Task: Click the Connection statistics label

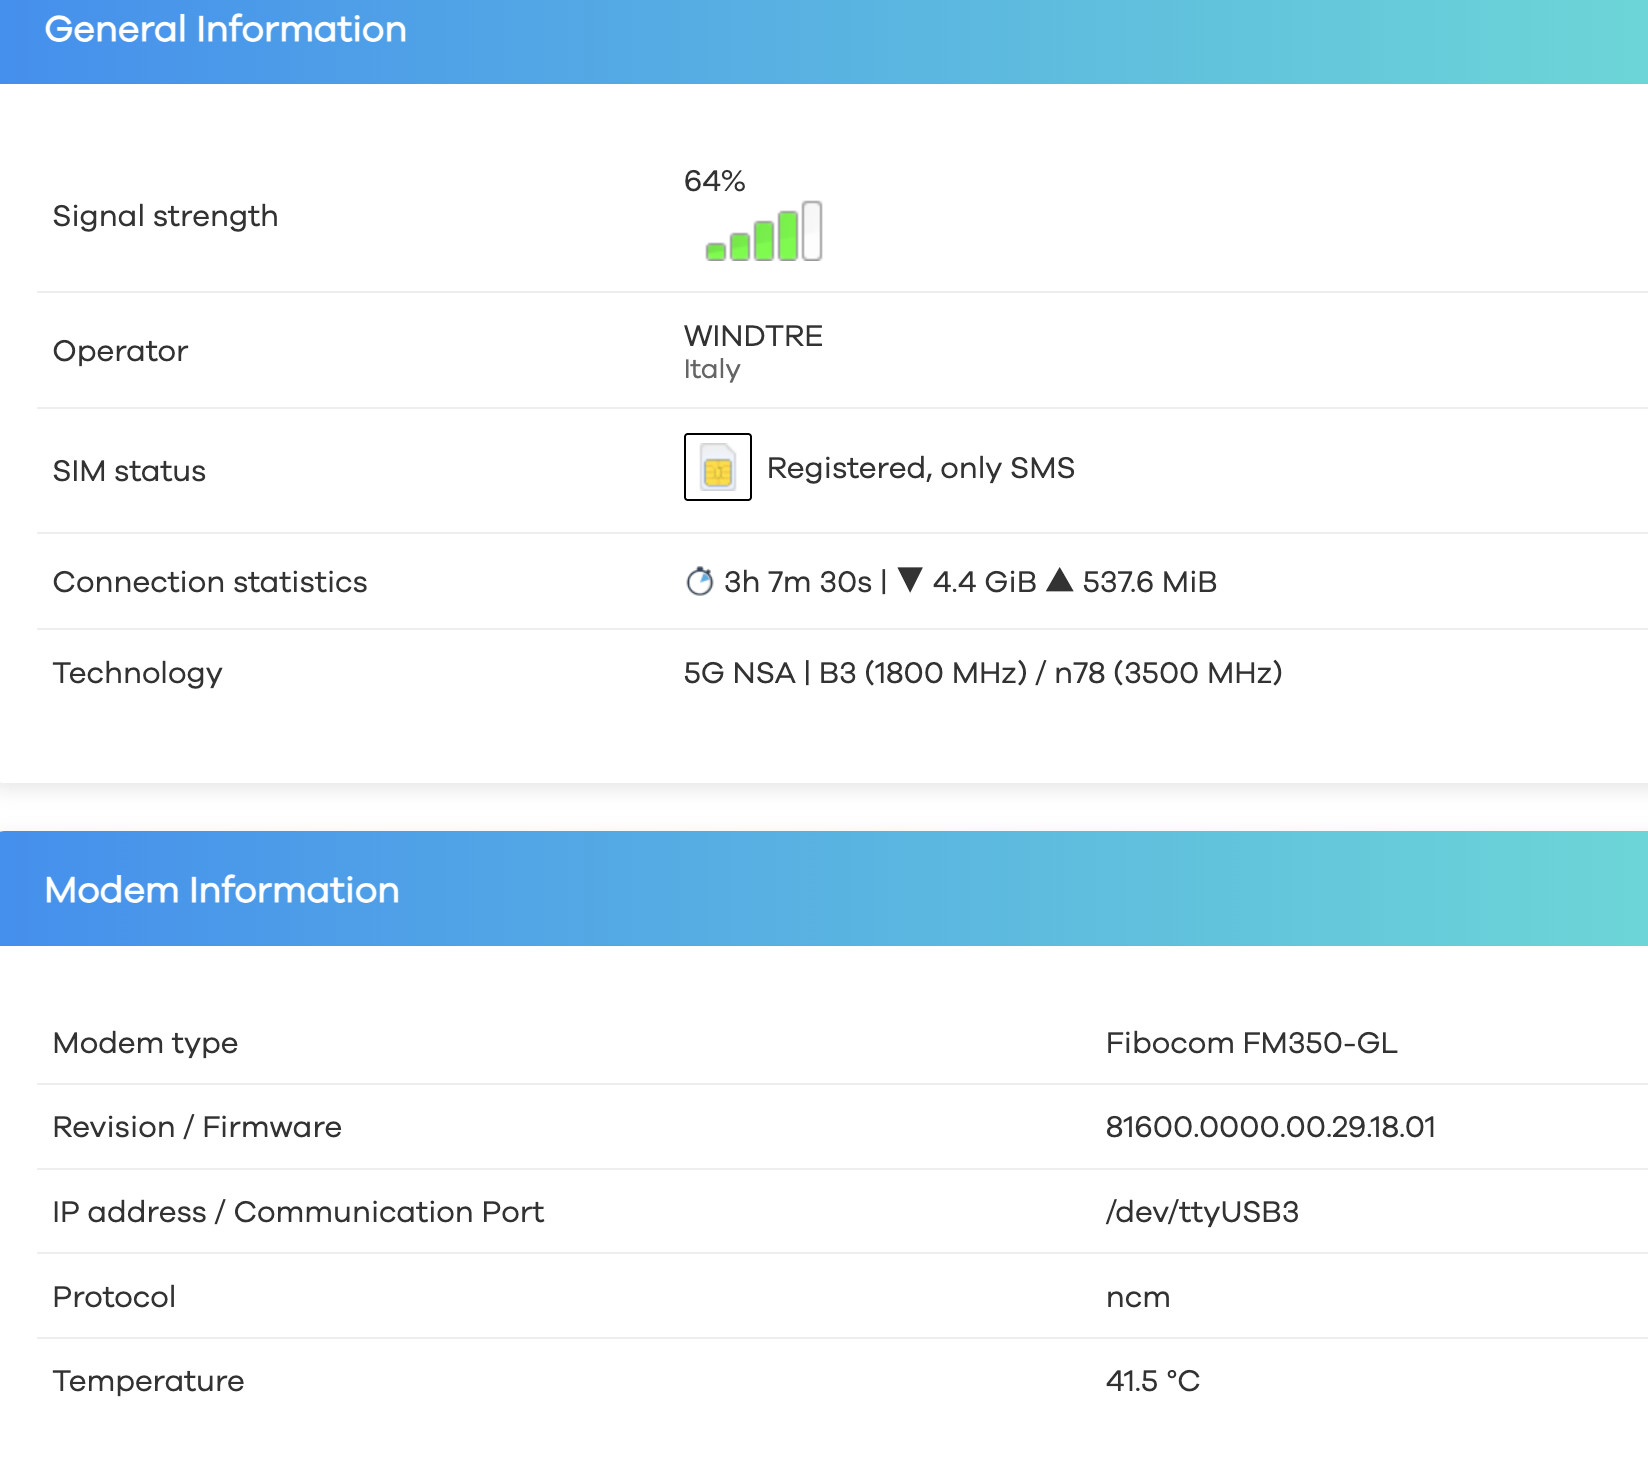Action: click(x=210, y=582)
